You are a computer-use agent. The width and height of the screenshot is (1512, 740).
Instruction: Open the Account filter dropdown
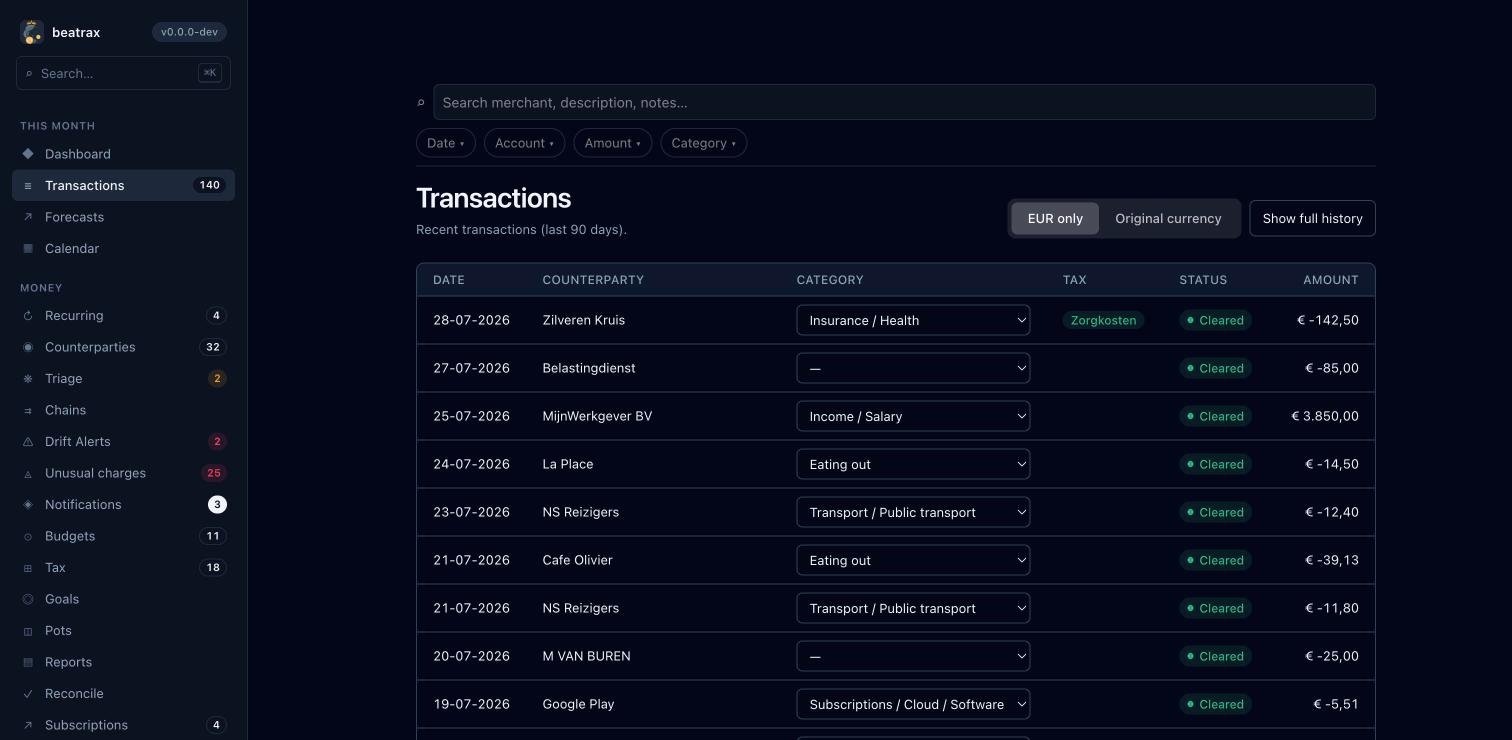click(524, 143)
